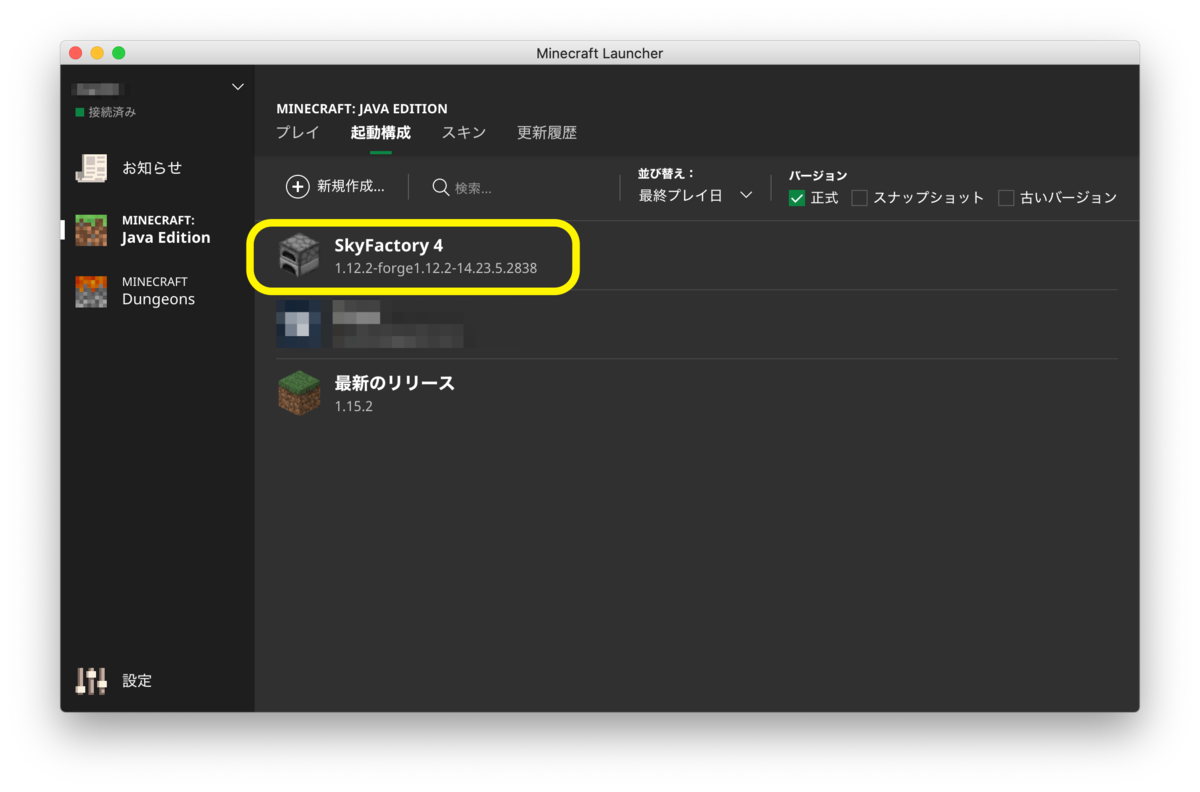Select the 最新のリリース profile name
The image size is (1200, 792).
coord(395,383)
